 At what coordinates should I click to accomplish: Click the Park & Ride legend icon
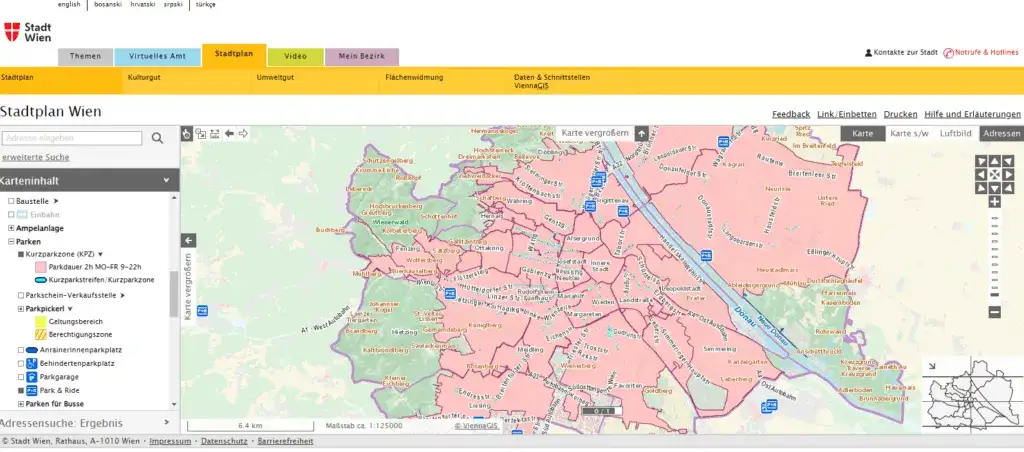click(31, 391)
